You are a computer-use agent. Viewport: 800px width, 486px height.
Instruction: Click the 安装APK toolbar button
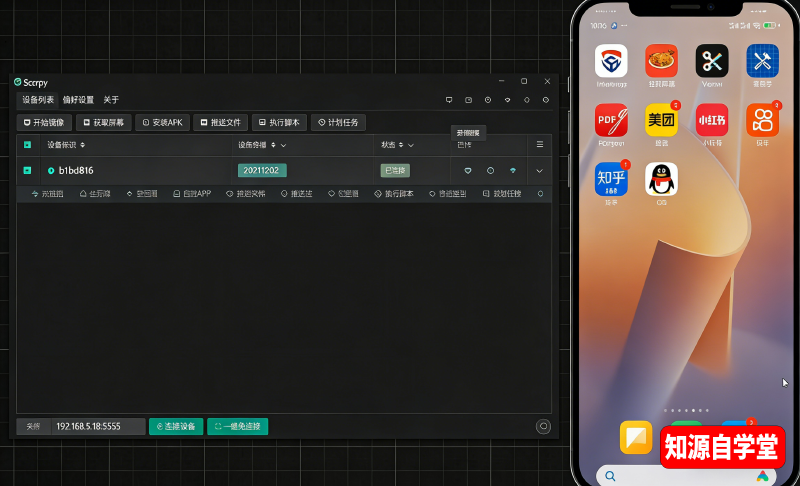click(162, 122)
